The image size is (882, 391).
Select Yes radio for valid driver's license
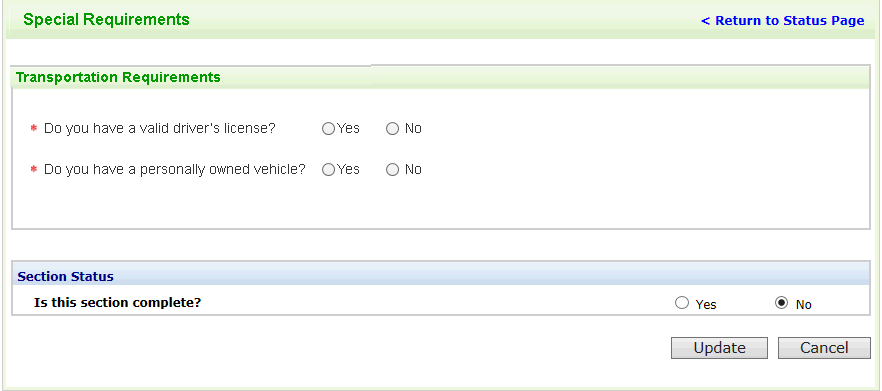tap(328, 129)
